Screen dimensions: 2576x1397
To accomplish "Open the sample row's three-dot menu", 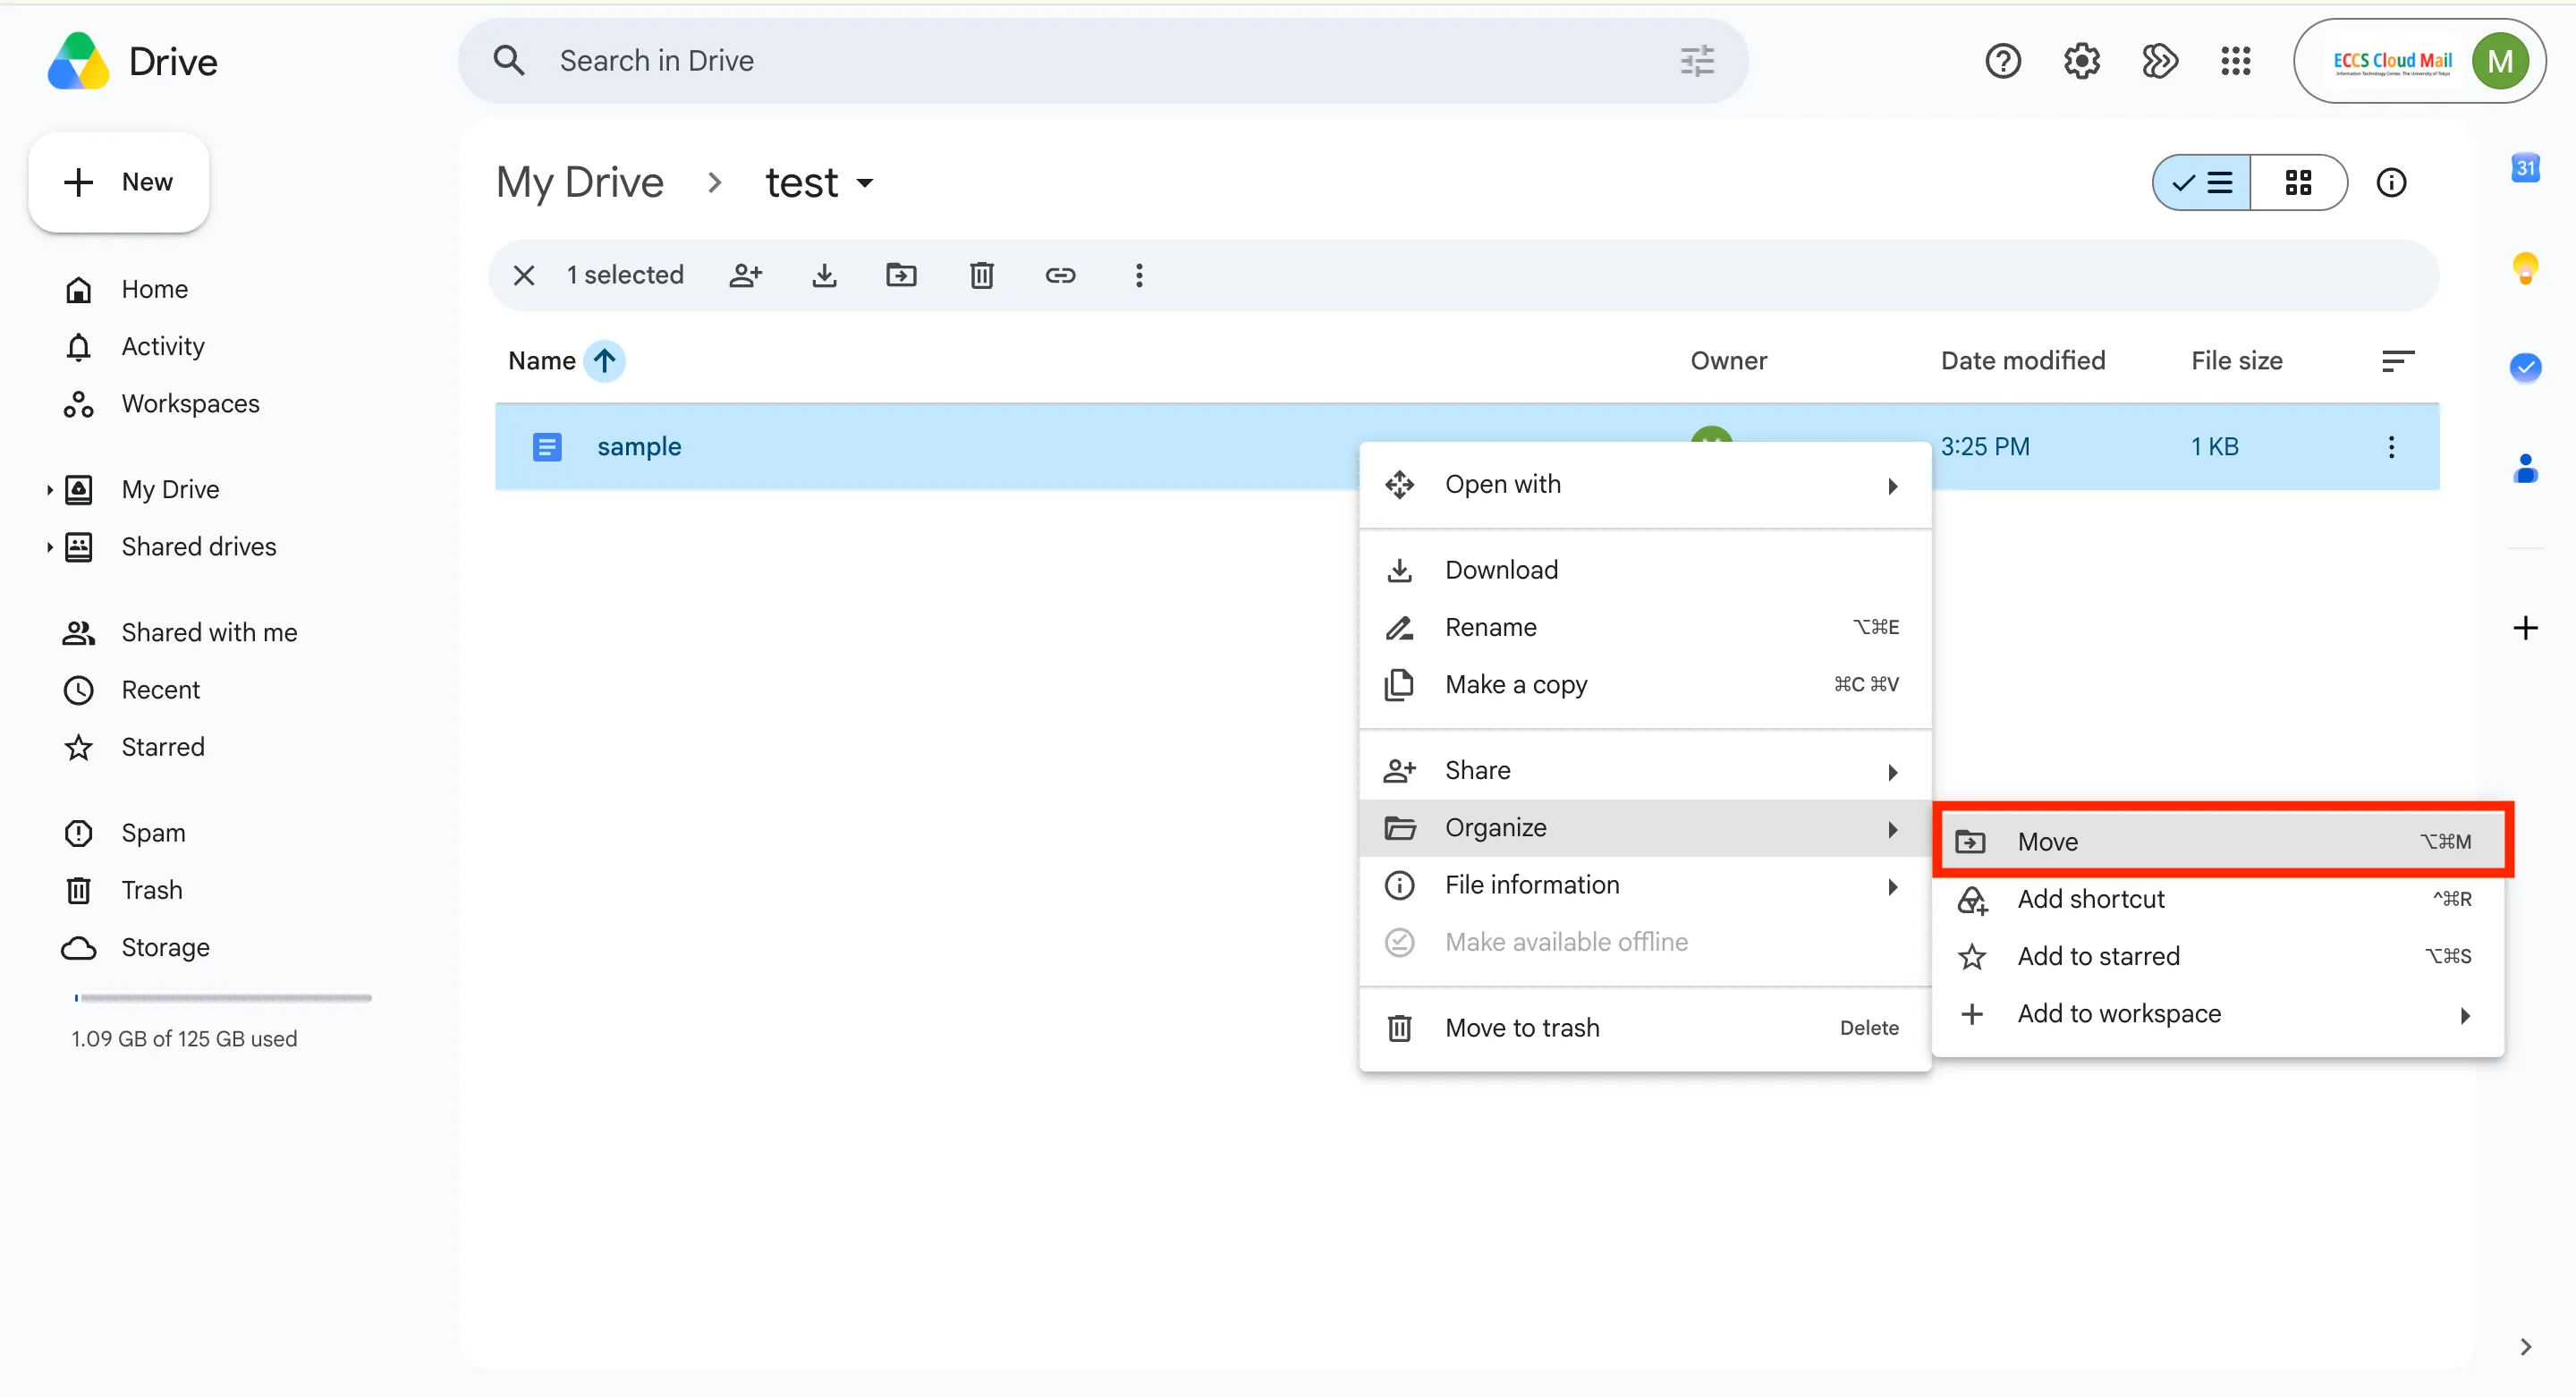I will (2391, 447).
